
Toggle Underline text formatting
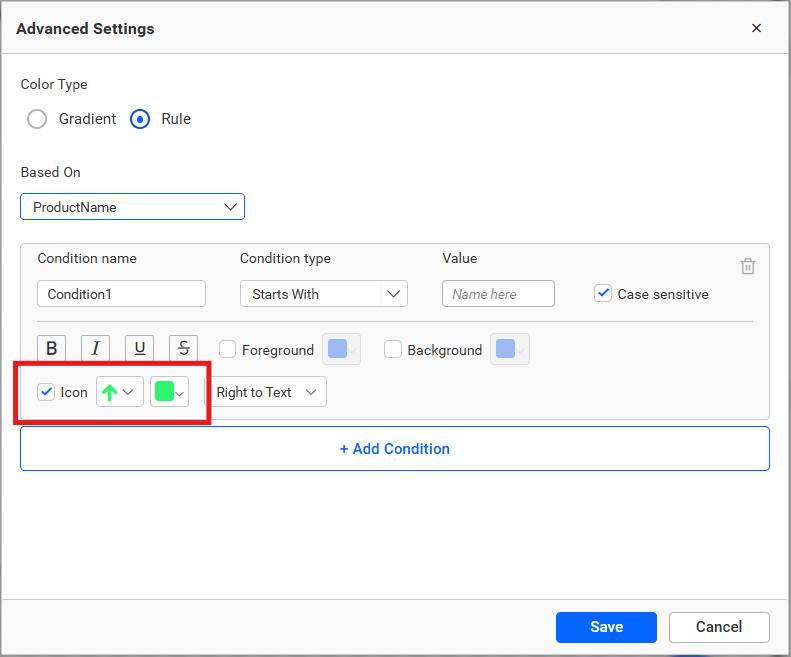coord(140,348)
